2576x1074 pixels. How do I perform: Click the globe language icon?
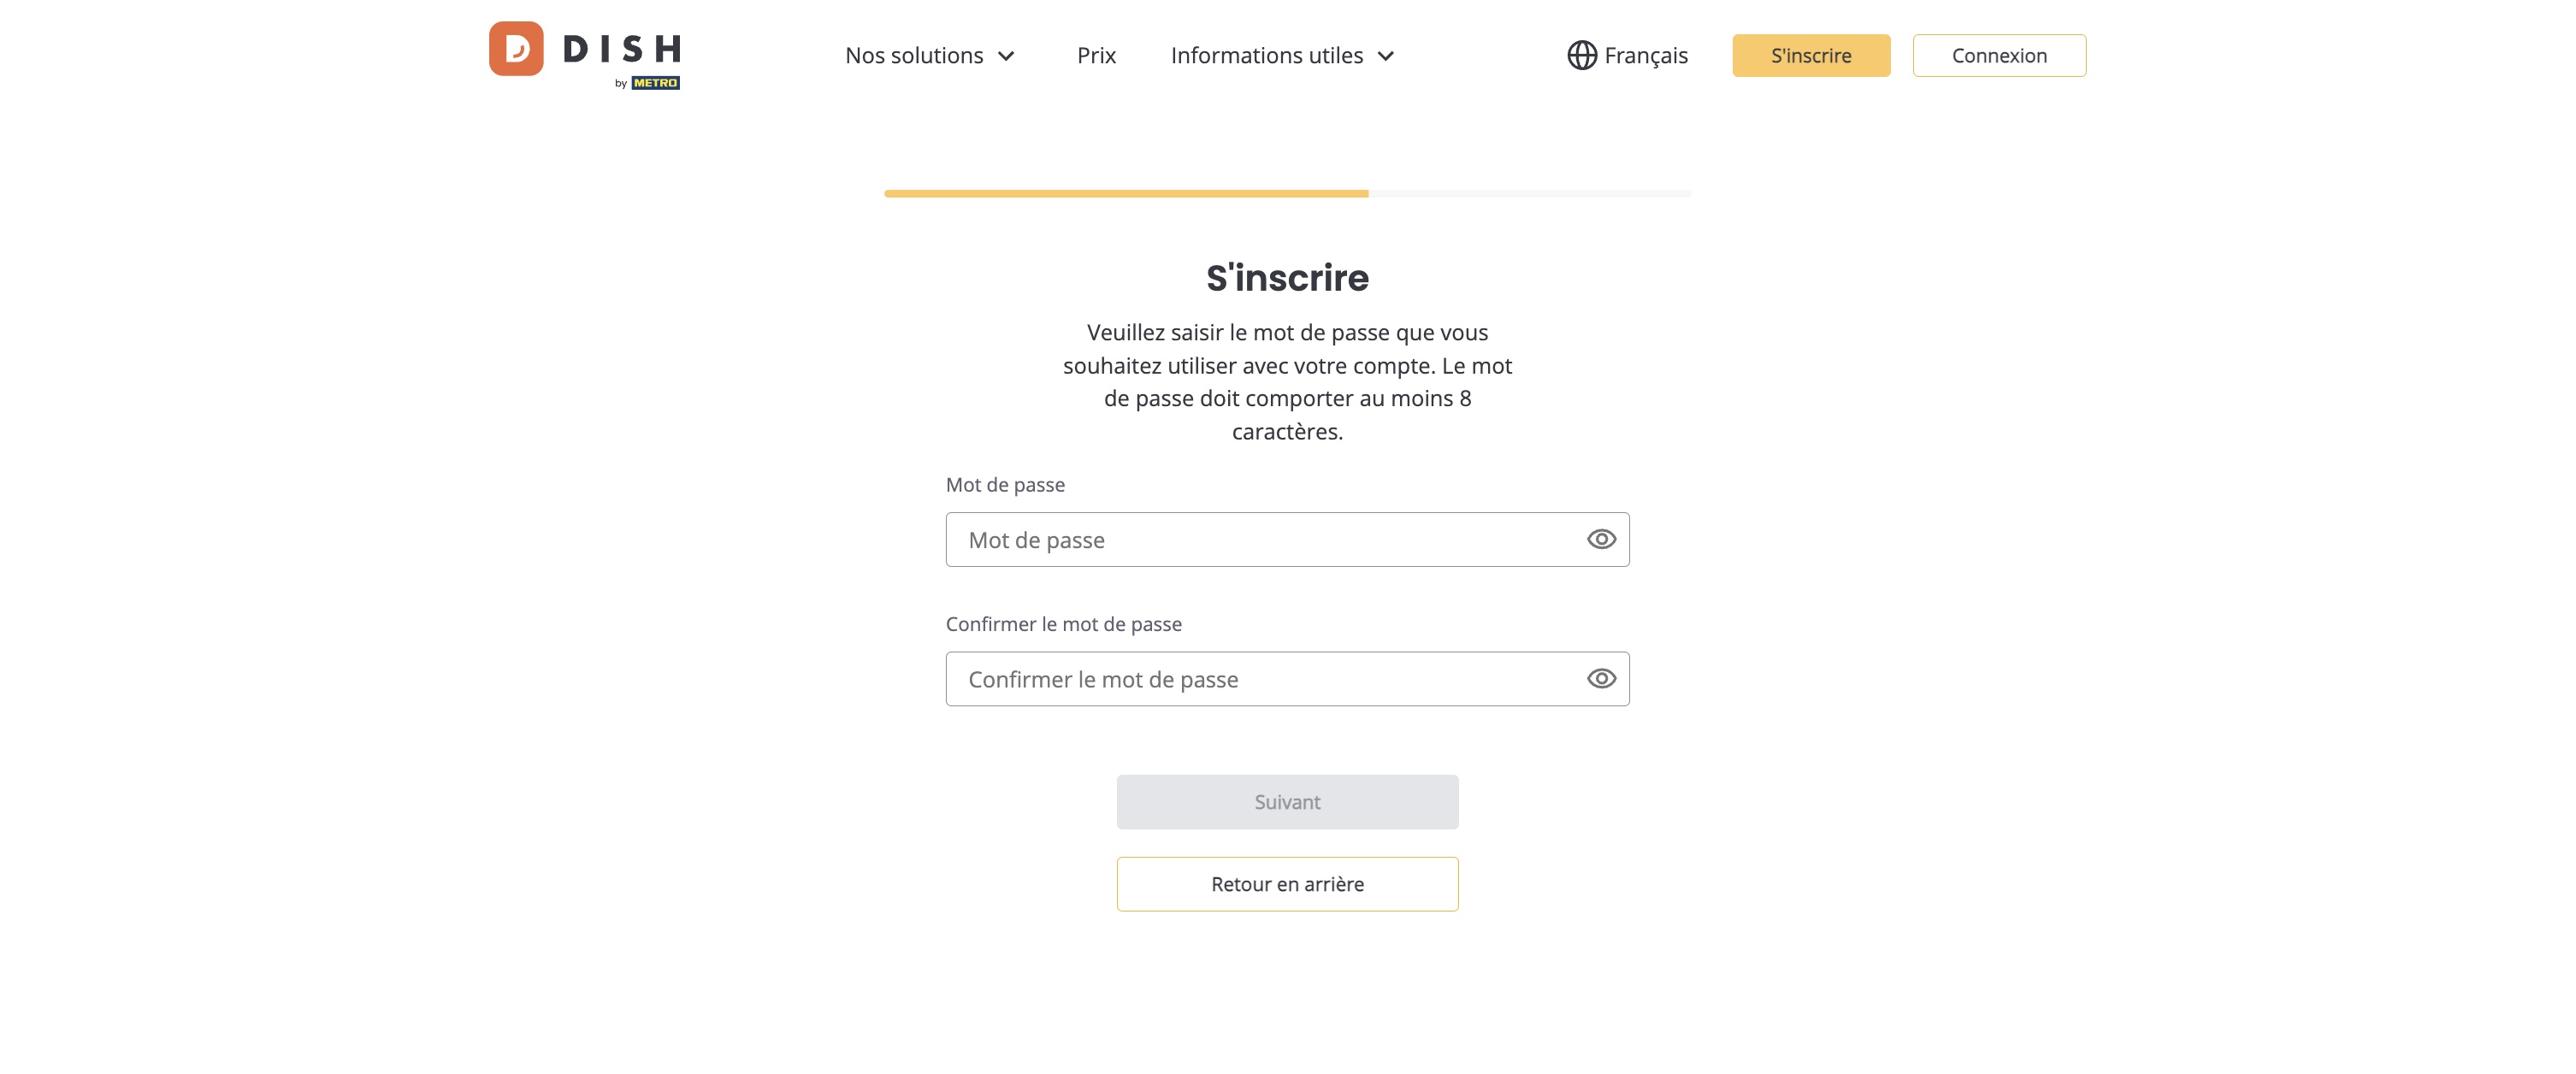point(1581,55)
